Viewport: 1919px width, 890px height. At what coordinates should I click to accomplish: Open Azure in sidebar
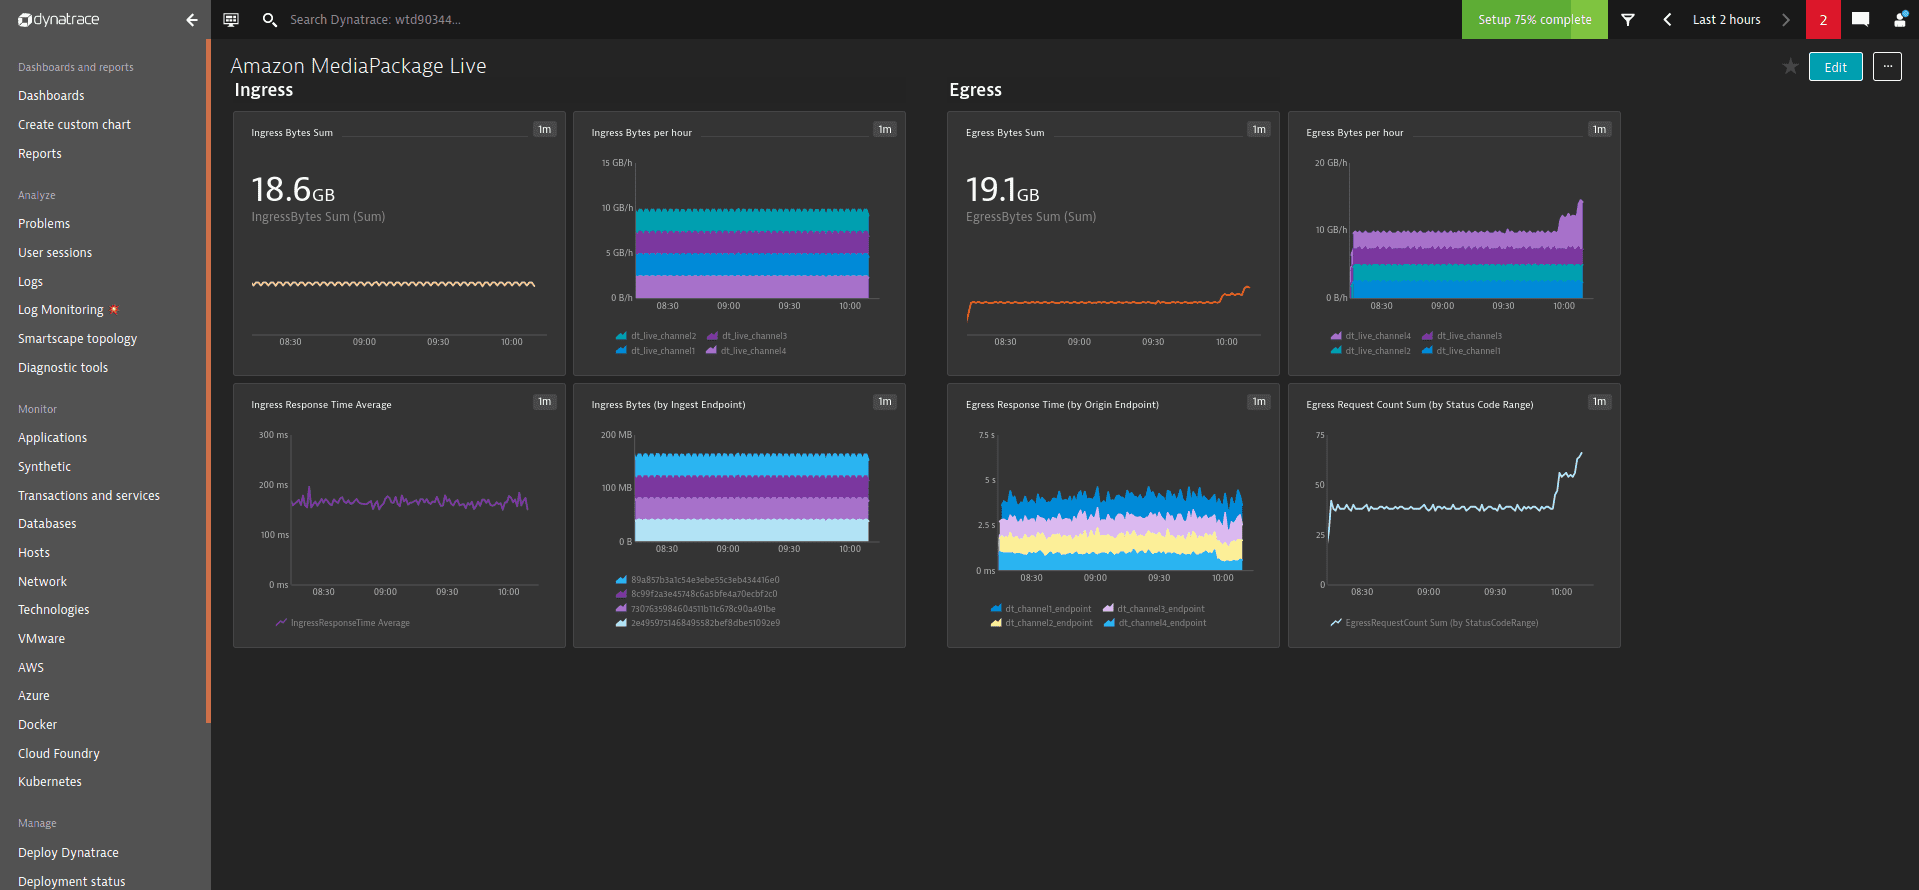(34, 696)
